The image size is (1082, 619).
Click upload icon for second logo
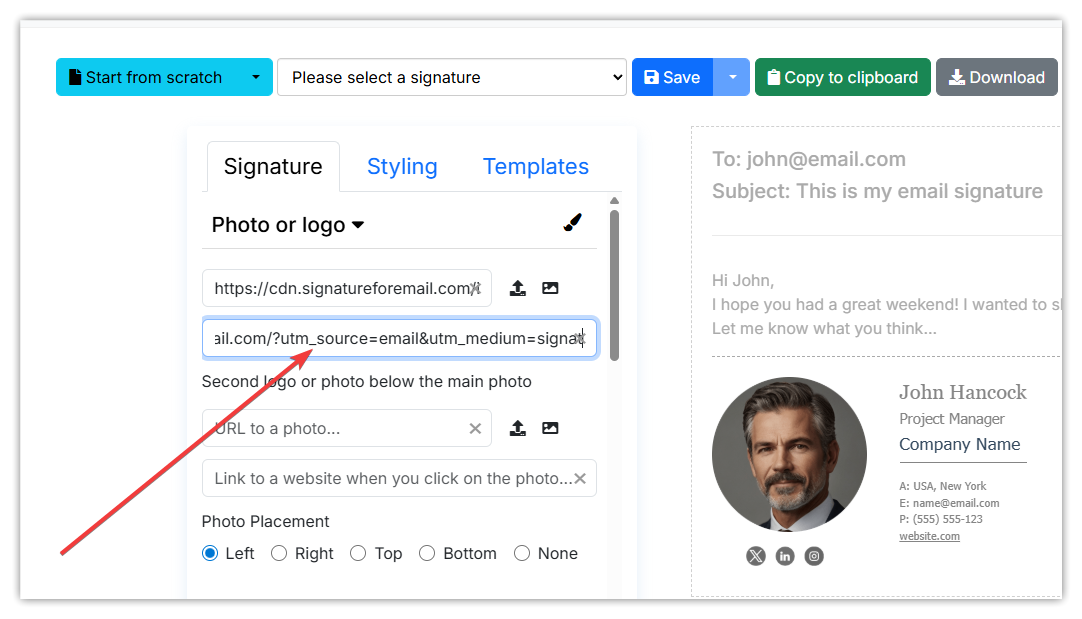518,428
